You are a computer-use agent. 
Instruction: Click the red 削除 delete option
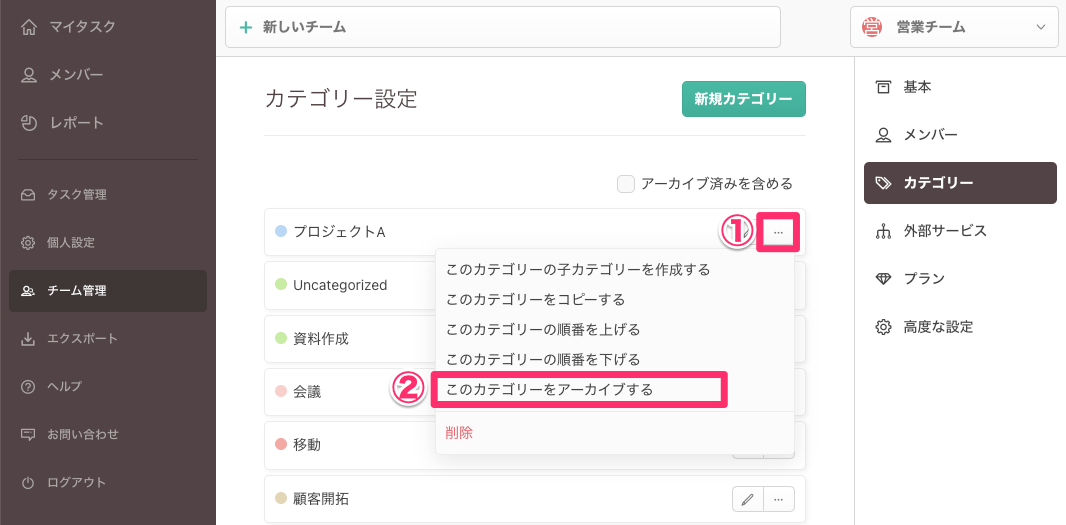click(x=459, y=433)
